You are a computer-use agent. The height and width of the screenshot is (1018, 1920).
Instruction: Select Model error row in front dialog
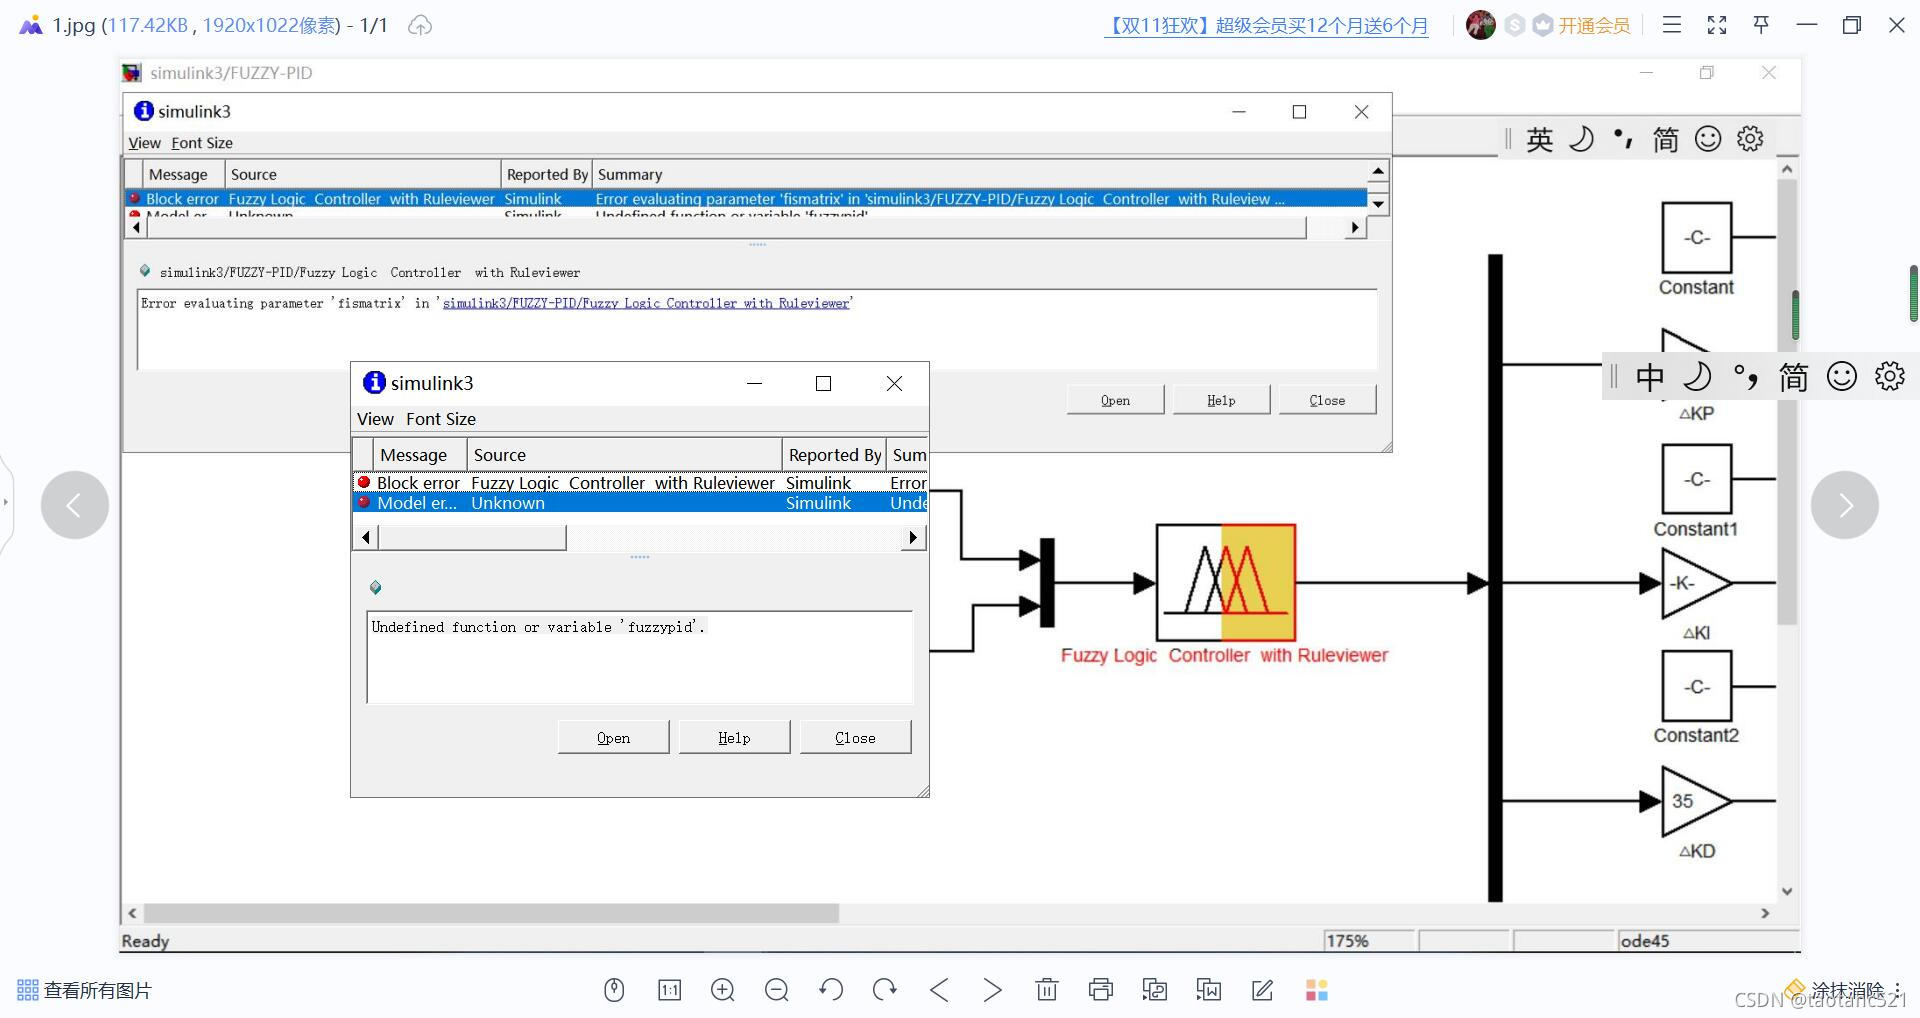click(640, 503)
